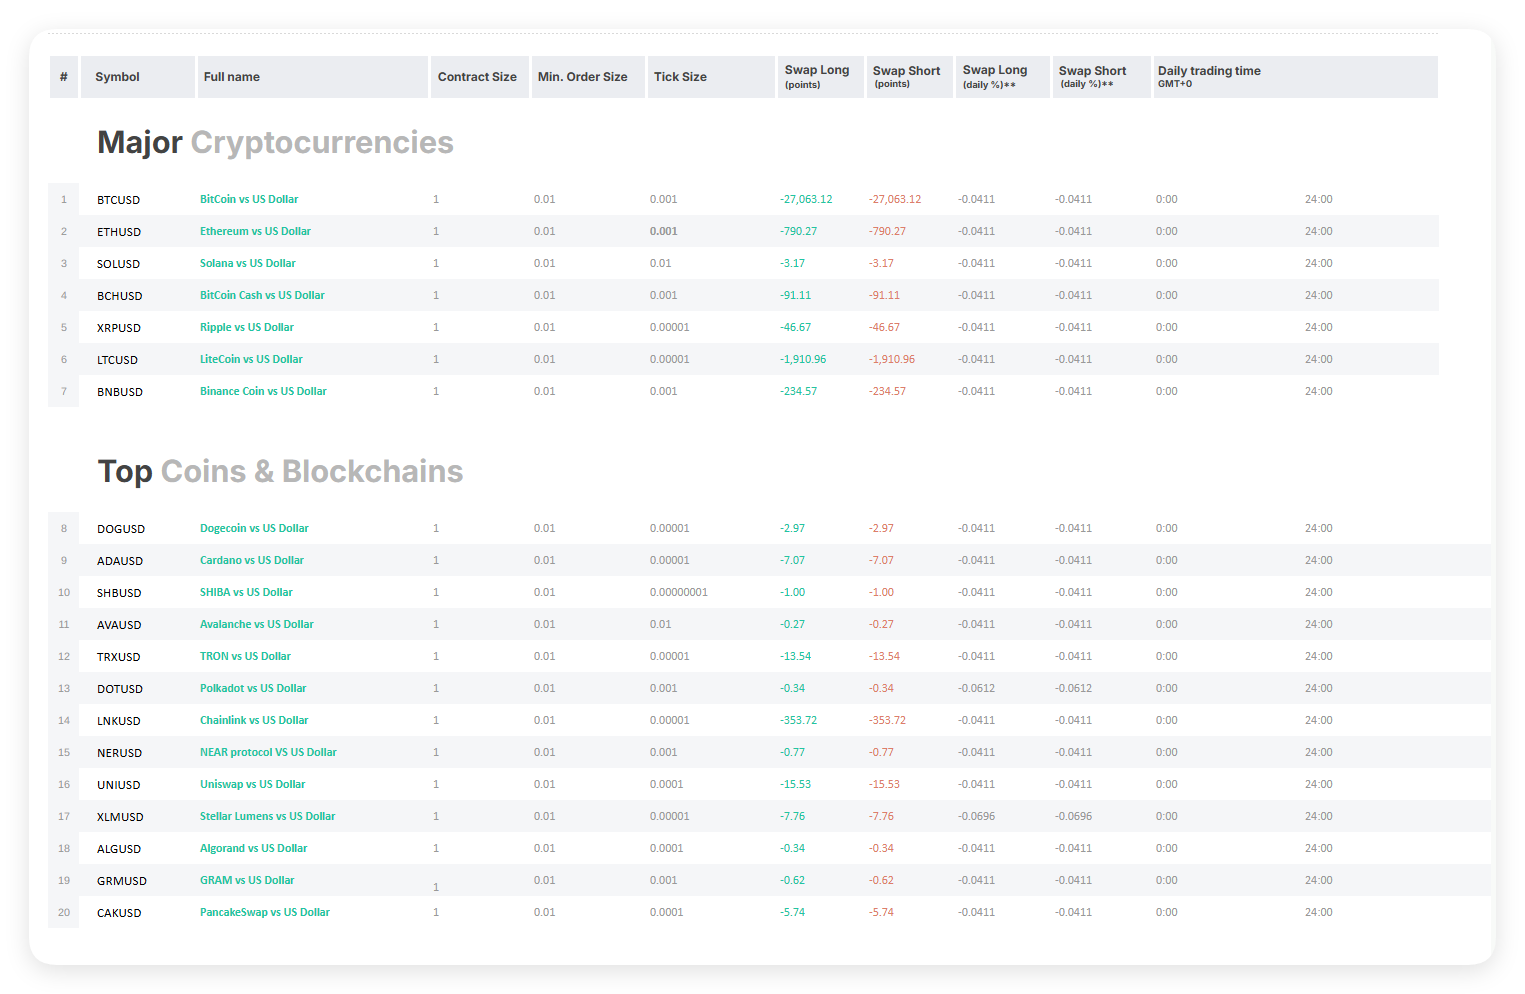Image resolution: width=1525 pixels, height=994 pixels.
Task: Open the Dogecoin vs US Dollar link
Action: click(254, 528)
